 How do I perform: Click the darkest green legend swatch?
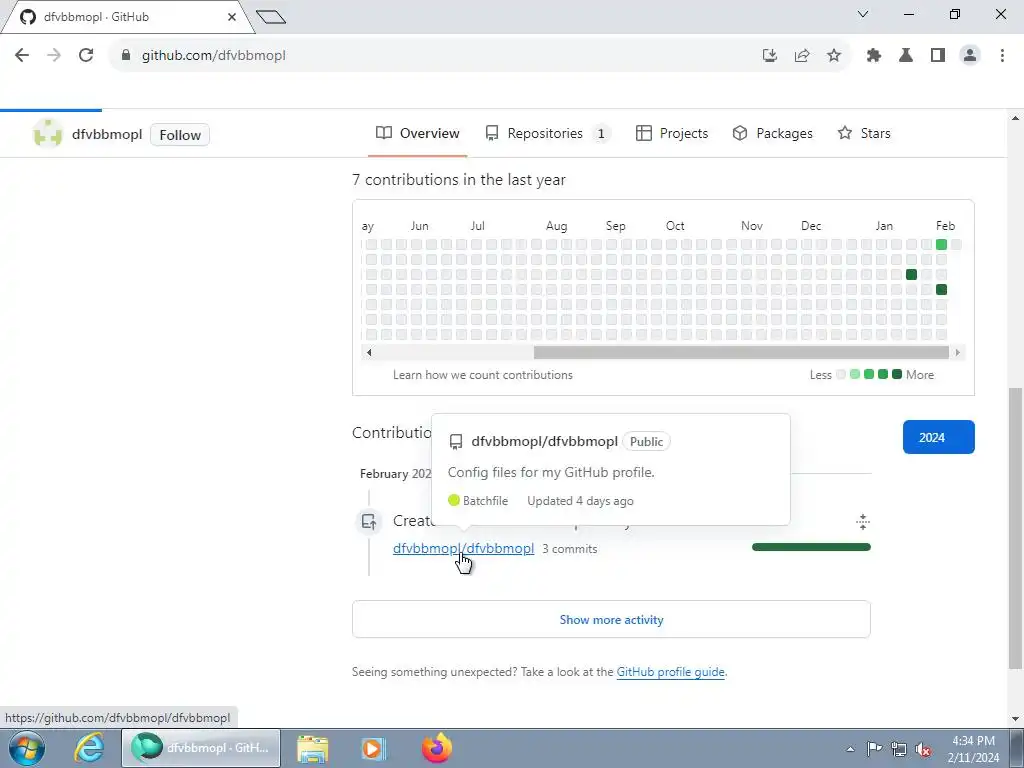tap(897, 374)
